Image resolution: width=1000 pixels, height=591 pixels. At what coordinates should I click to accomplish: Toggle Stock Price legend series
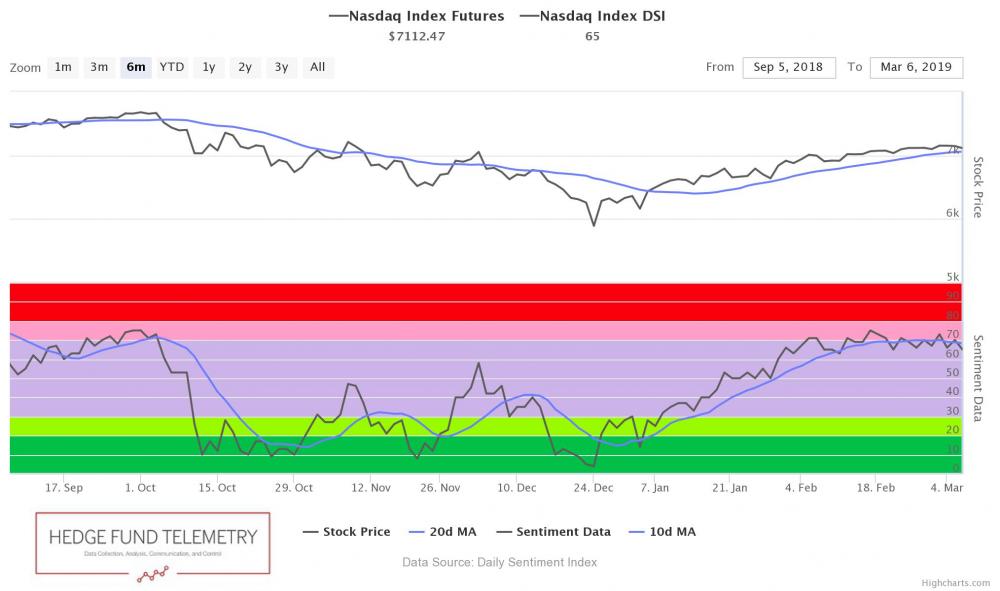point(346,532)
